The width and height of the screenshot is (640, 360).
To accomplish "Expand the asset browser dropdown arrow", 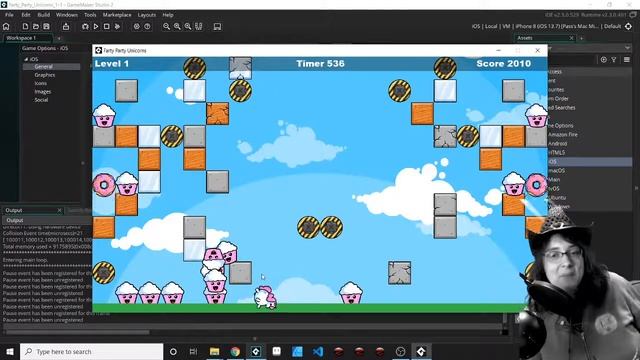I will (x=627, y=48).
